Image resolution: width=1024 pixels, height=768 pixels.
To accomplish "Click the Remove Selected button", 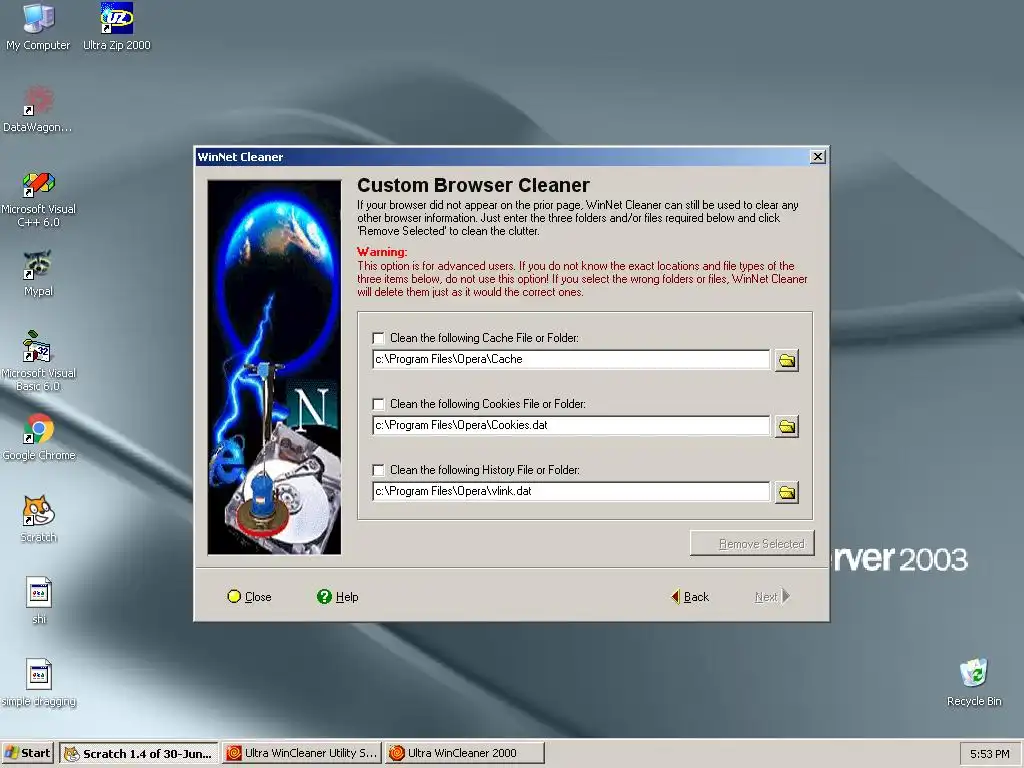I will pyautogui.click(x=752, y=543).
